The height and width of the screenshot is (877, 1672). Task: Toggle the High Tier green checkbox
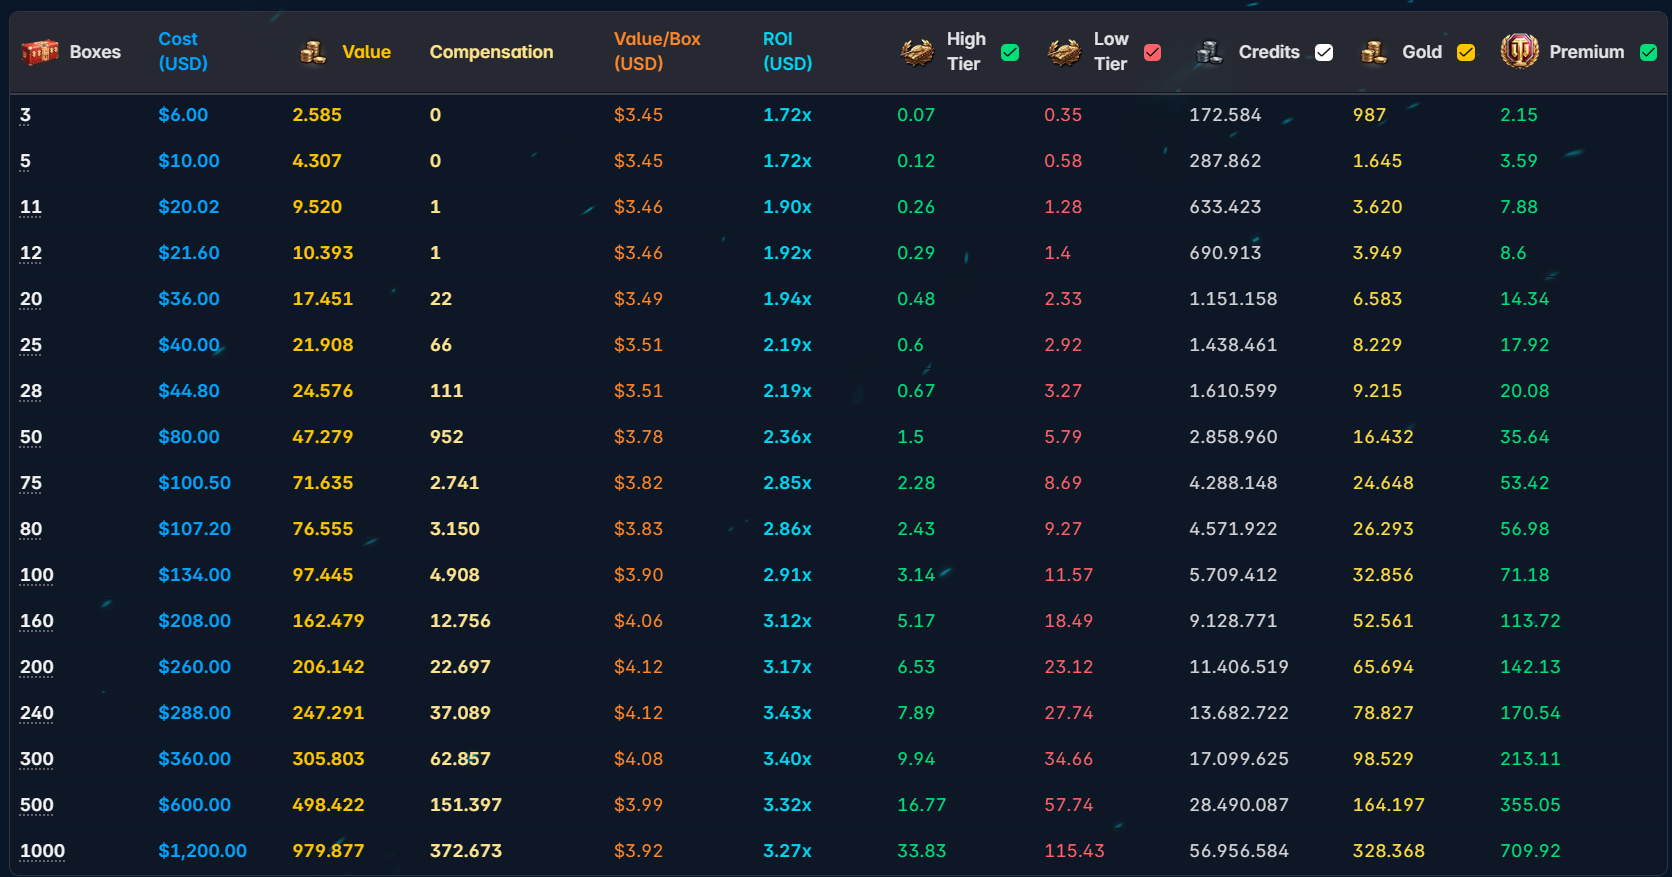pos(1010,52)
